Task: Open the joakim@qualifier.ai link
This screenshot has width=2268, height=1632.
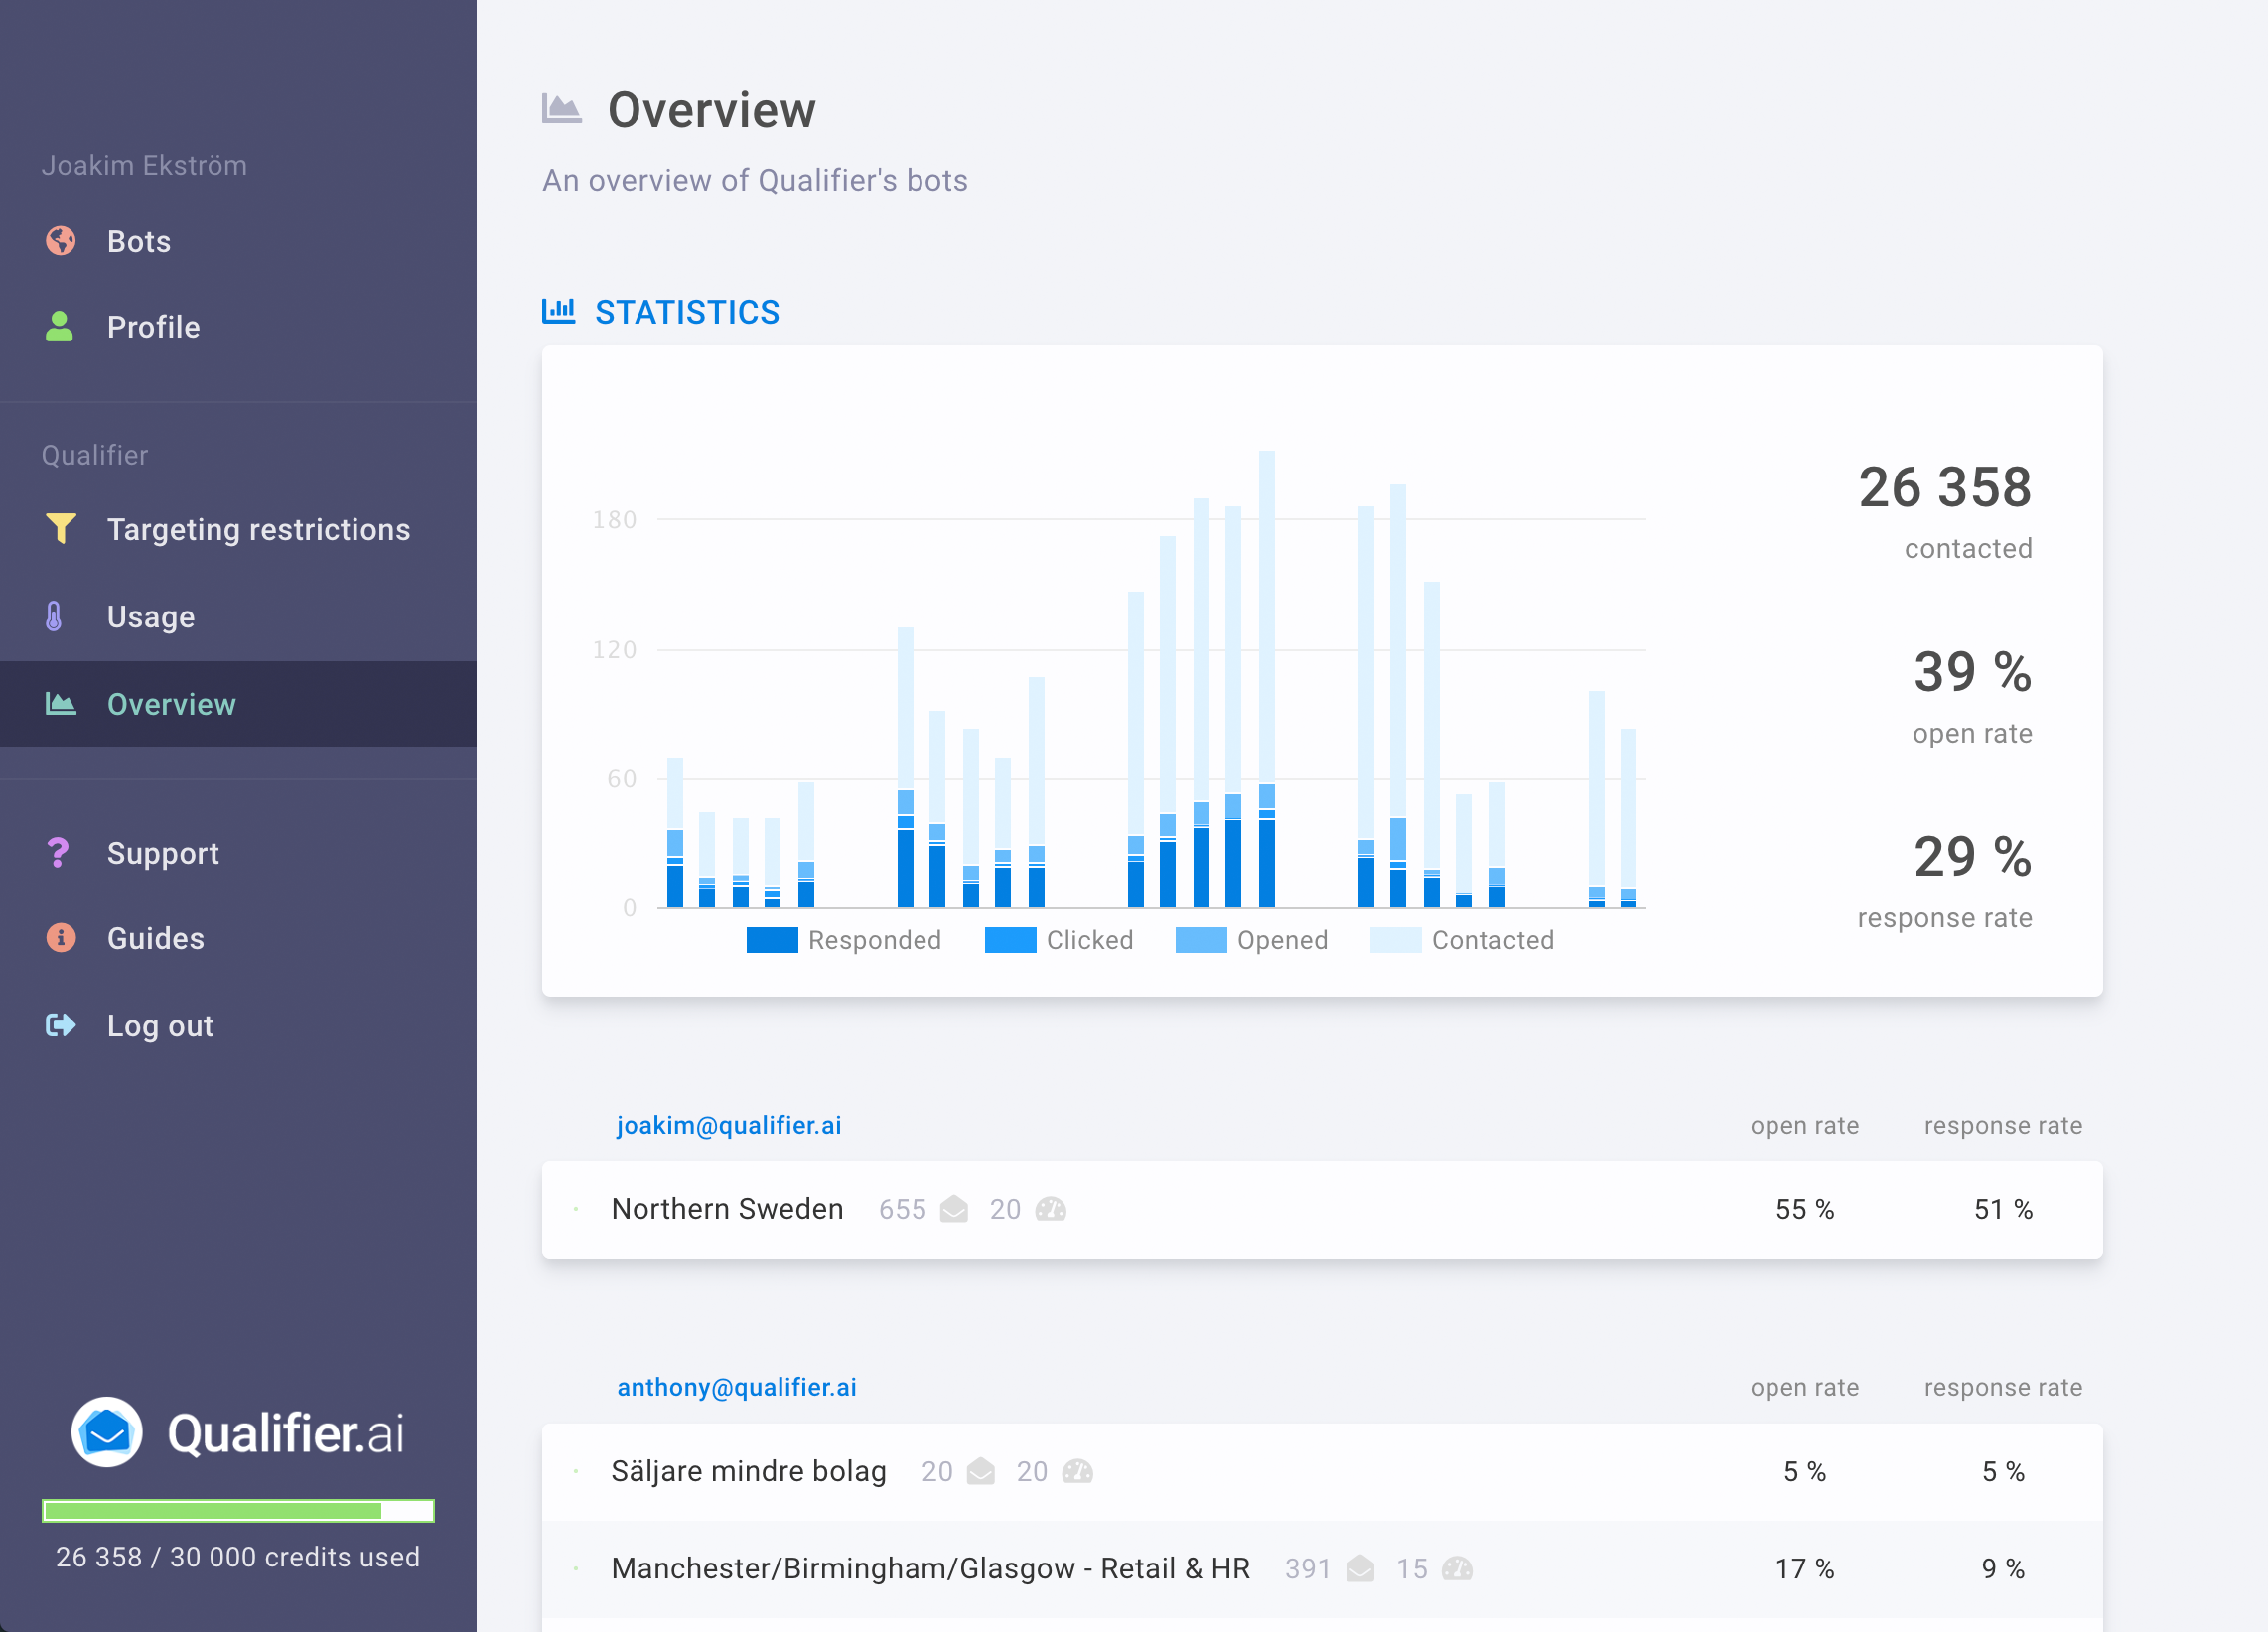Action: click(x=728, y=1125)
